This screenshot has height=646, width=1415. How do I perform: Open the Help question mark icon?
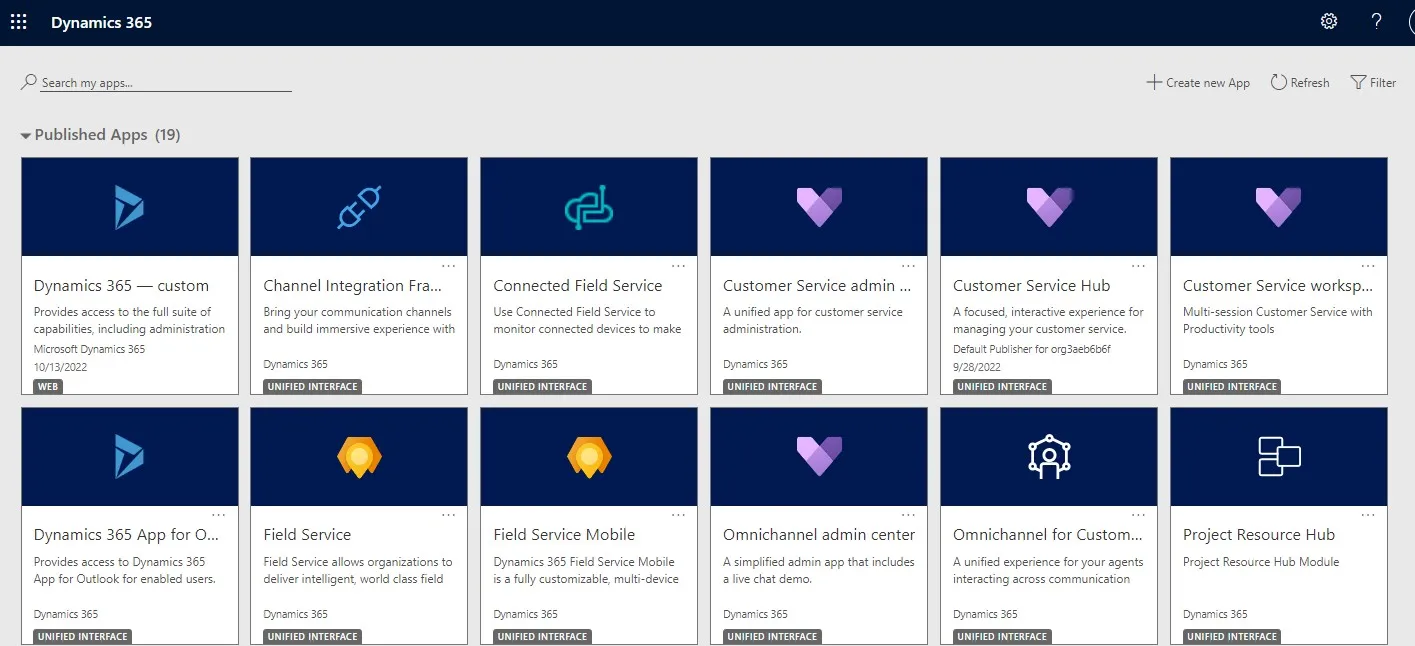pyautogui.click(x=1377, y=21)
